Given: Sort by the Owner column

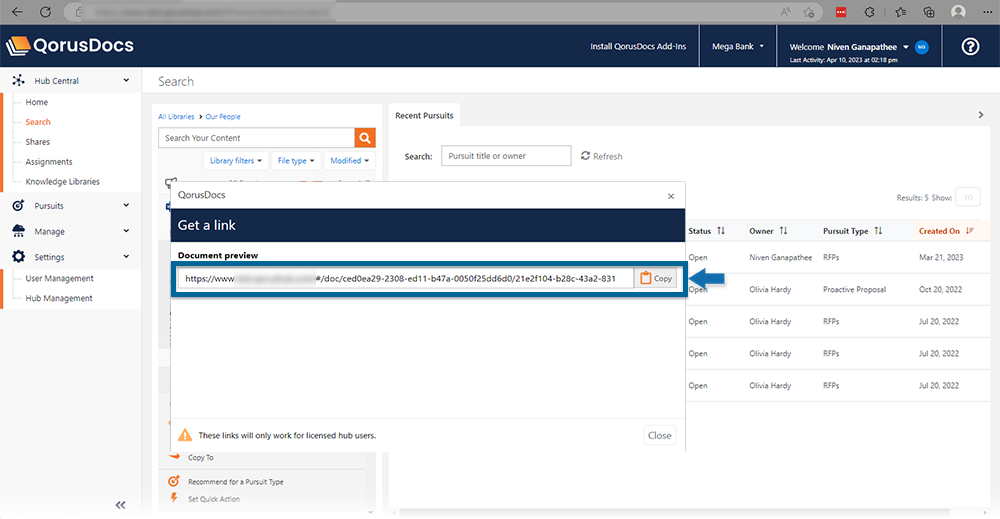Looking at the screenshot, I should tap(768, 231).
